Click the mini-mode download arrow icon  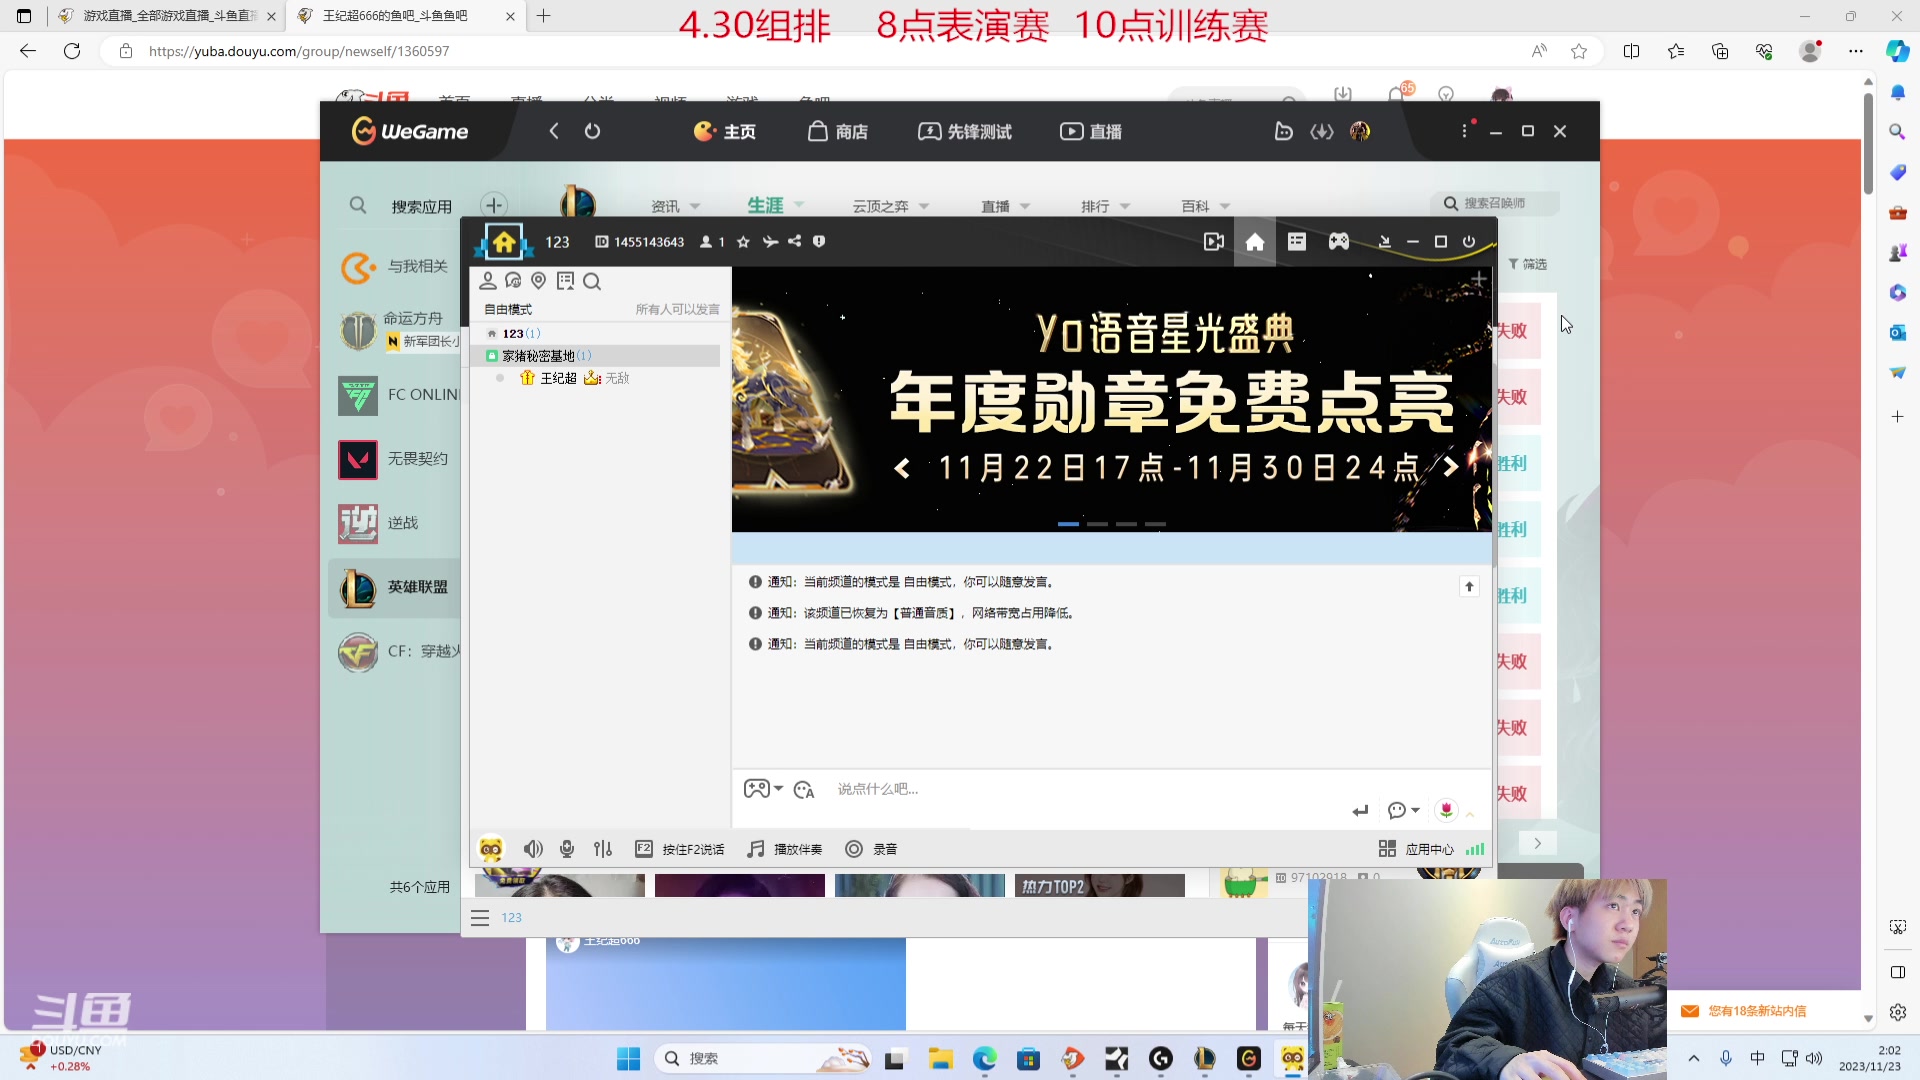click(1385, 242)
